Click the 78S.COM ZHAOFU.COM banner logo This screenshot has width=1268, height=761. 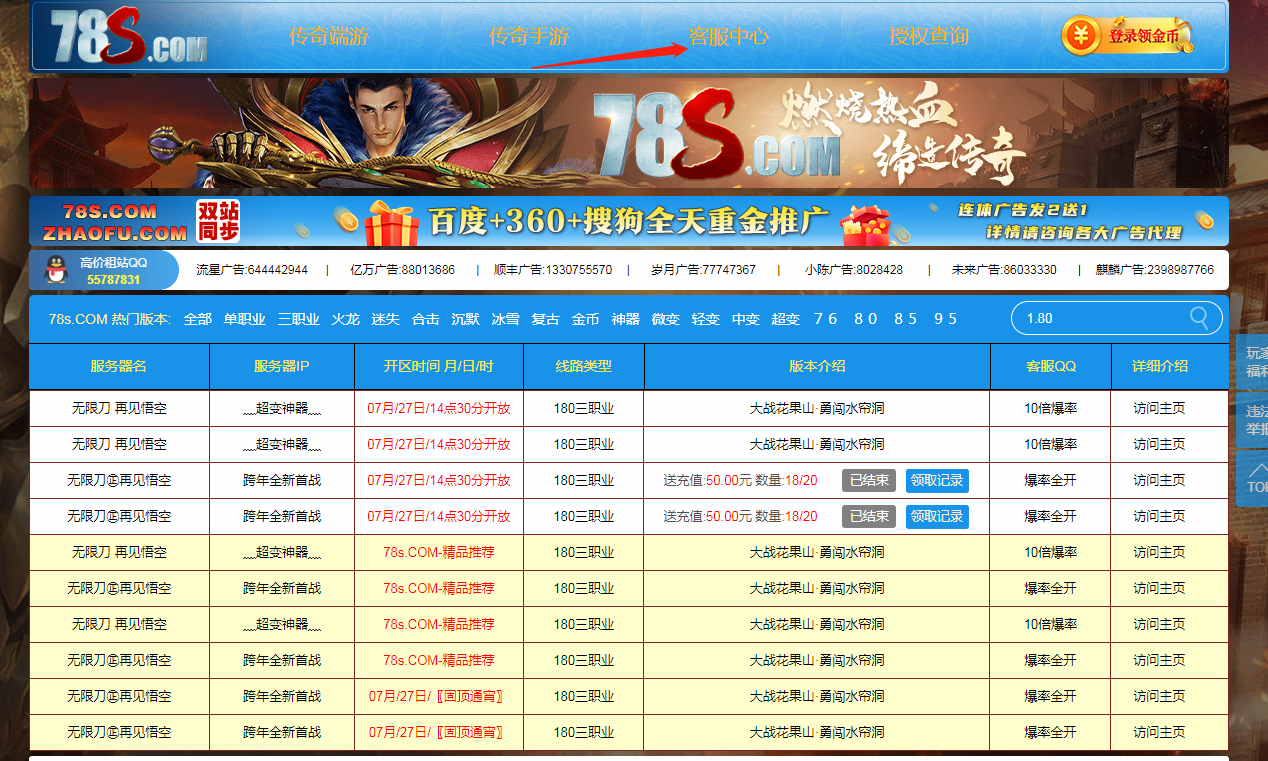coord(114,222)
